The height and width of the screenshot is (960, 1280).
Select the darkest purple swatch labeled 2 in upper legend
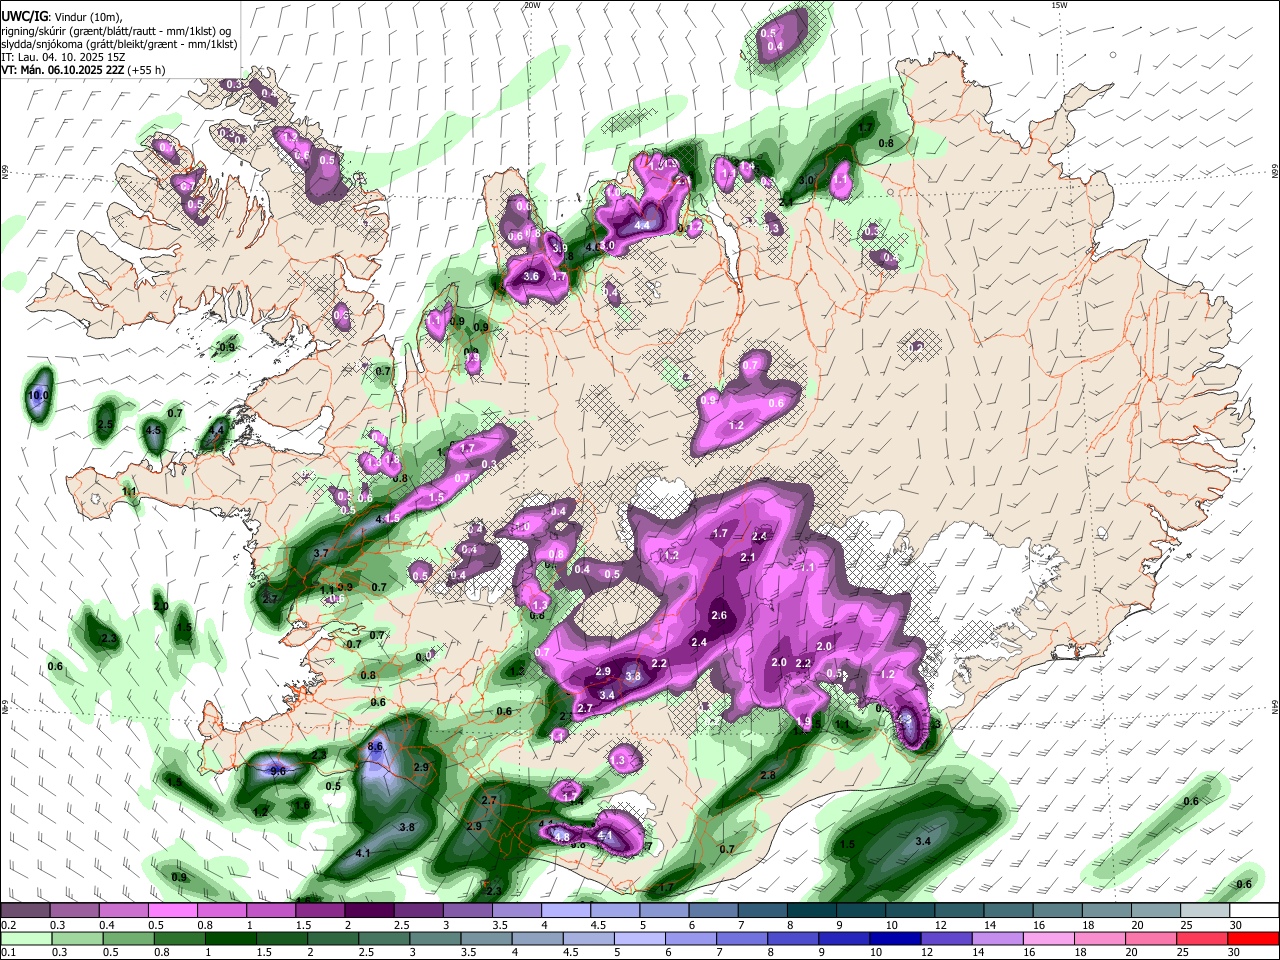tap(369, 911)
